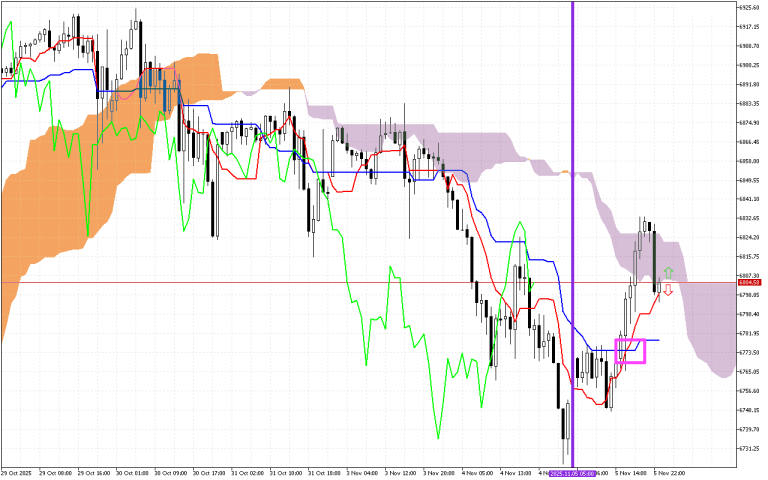Click the 6815.75 price axis label
768x480 pixels.
click(750, 256)
